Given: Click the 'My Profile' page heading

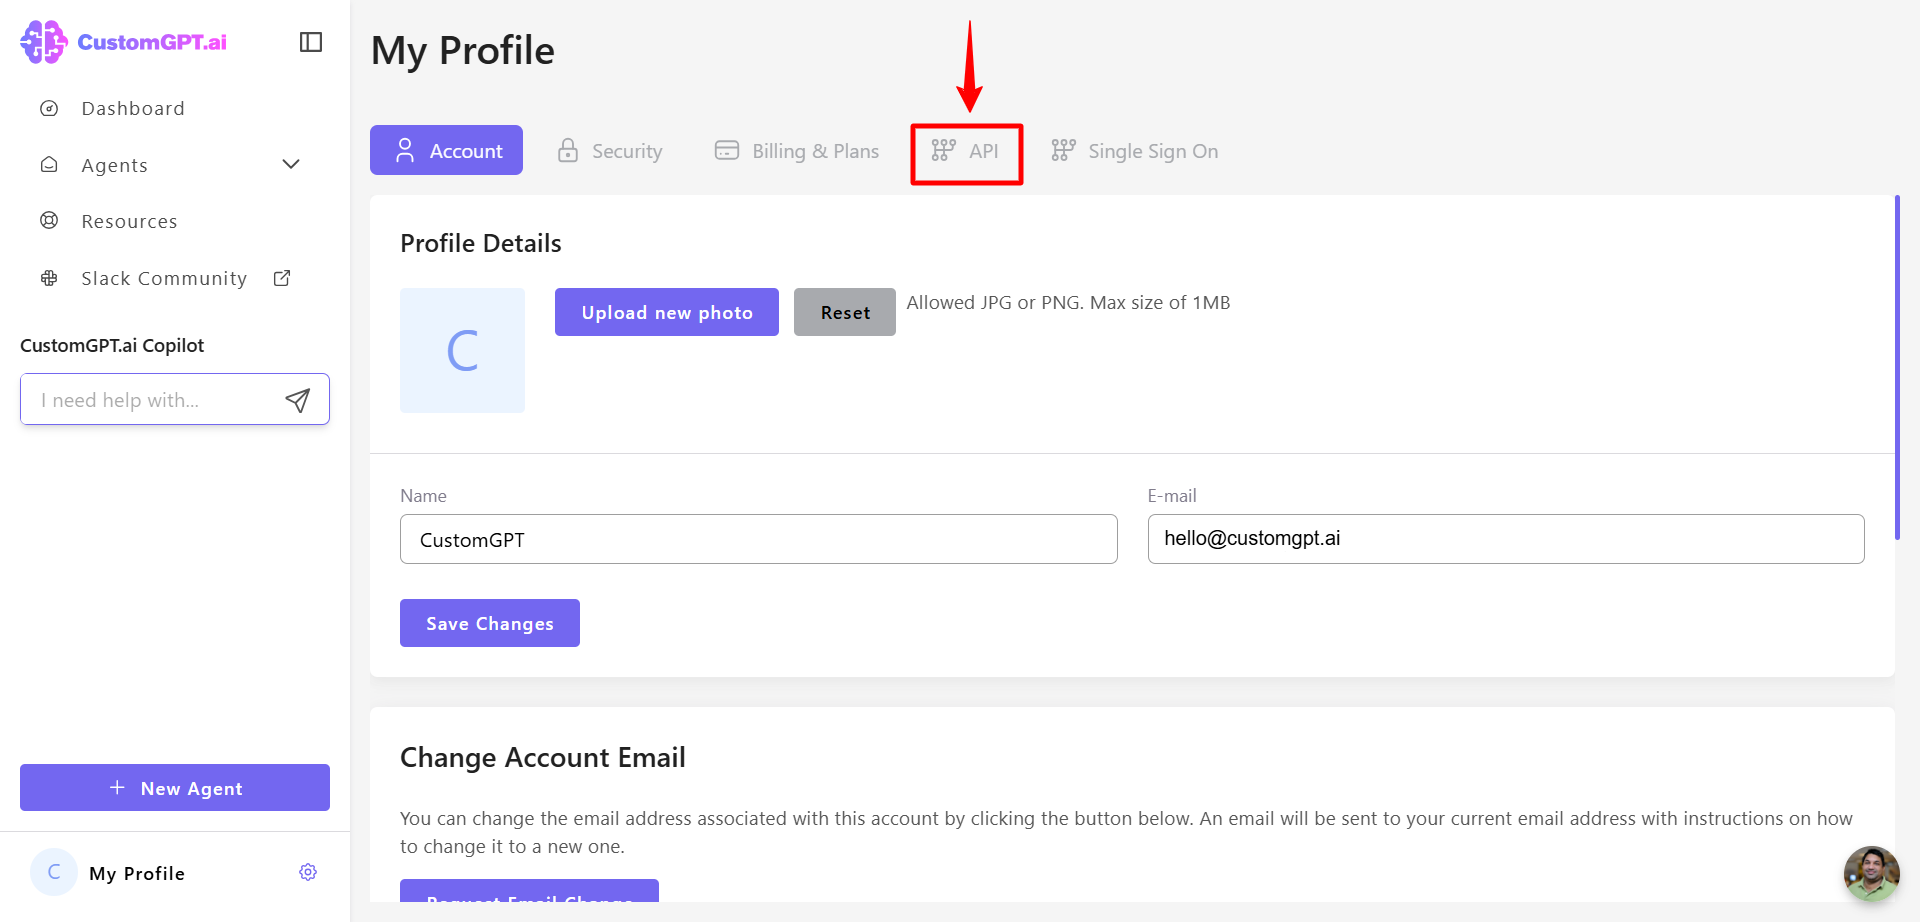Looking at the screenshot, I should tap(463, 51).
